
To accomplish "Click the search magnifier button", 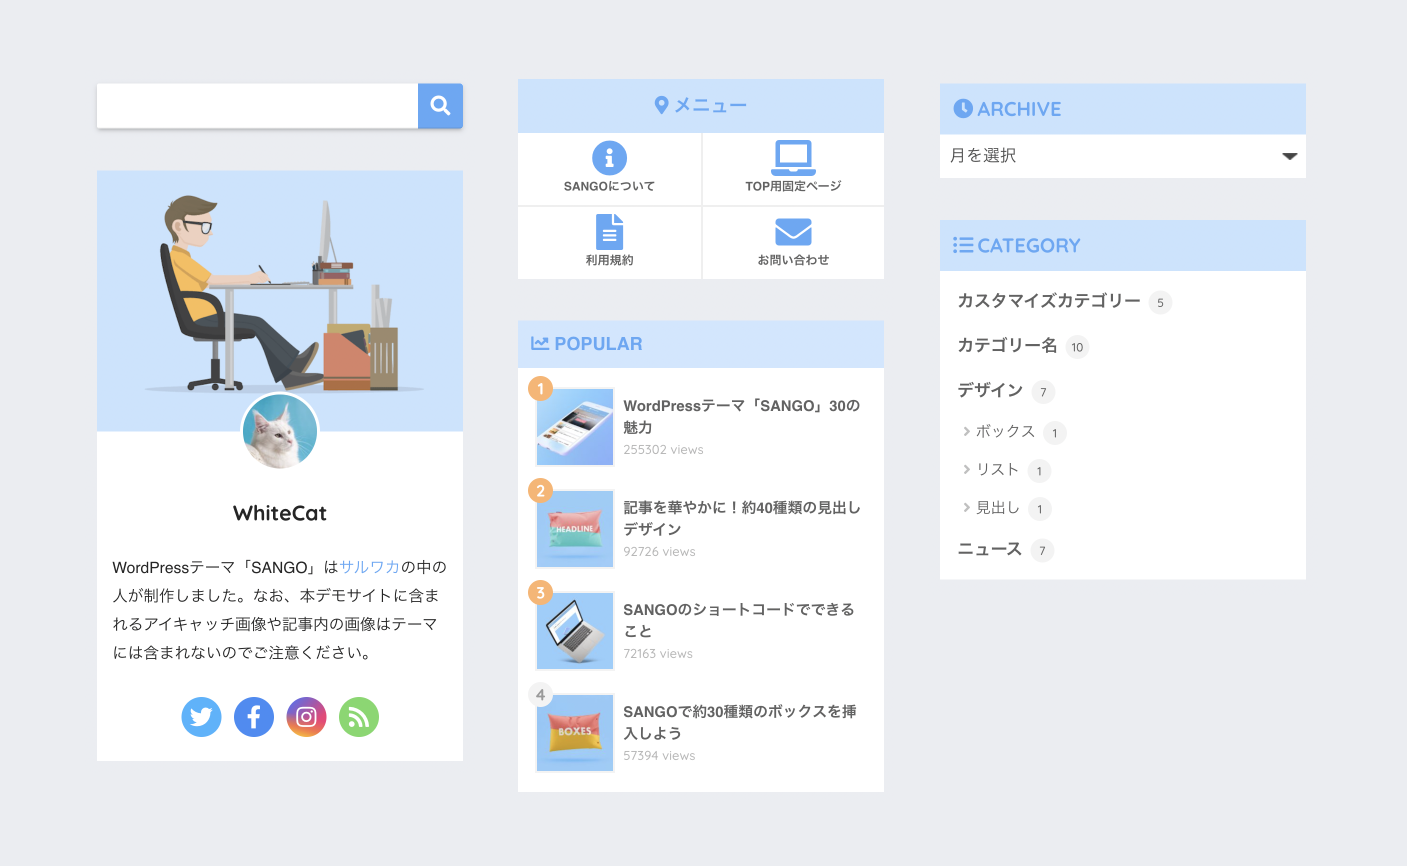I will point(440,105).
